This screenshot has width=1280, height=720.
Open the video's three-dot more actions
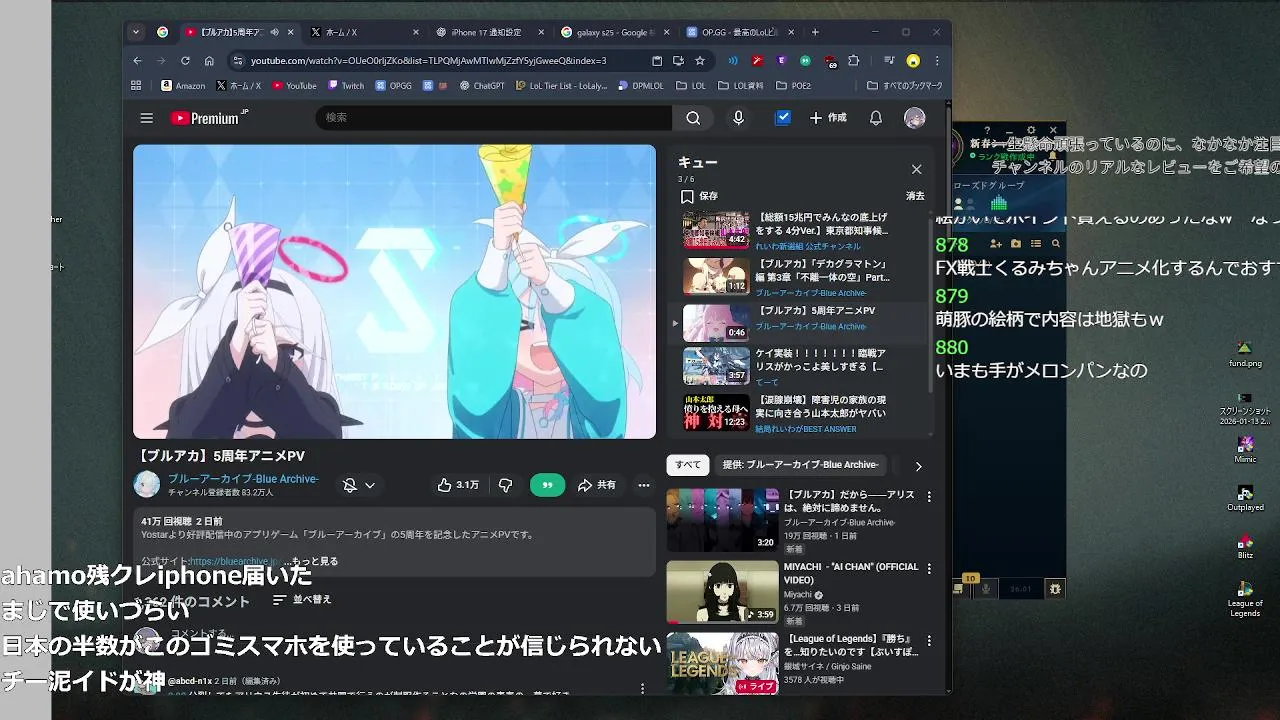tap(644, 485)
